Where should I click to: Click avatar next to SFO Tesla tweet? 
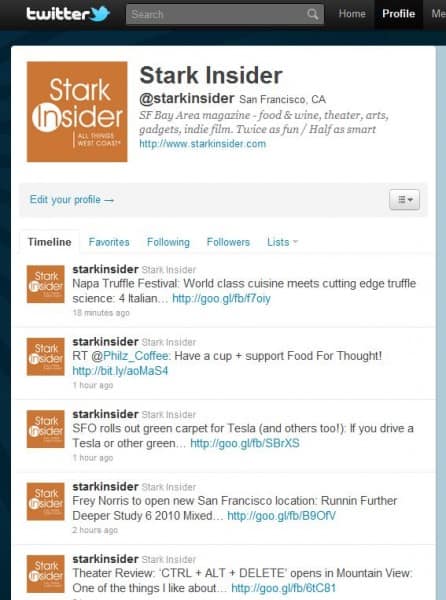pos(46,429)
